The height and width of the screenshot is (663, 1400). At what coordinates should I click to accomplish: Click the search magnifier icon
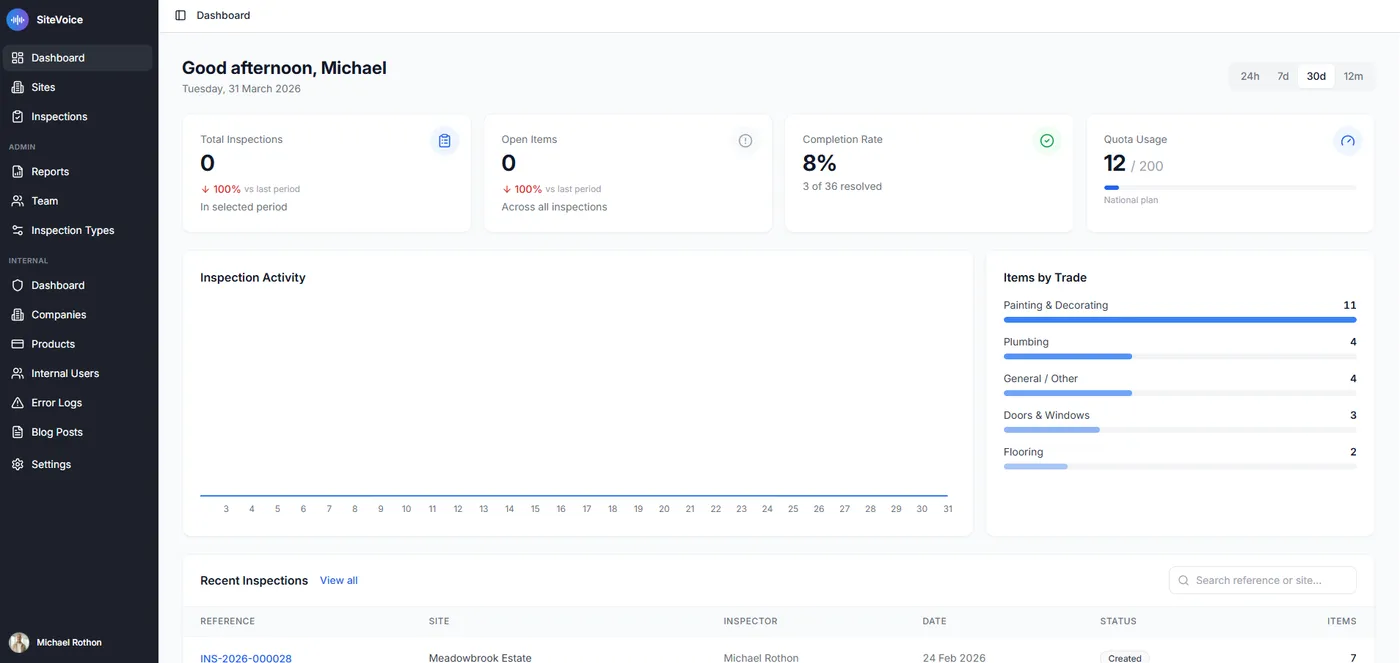(x=1184, y=580)
